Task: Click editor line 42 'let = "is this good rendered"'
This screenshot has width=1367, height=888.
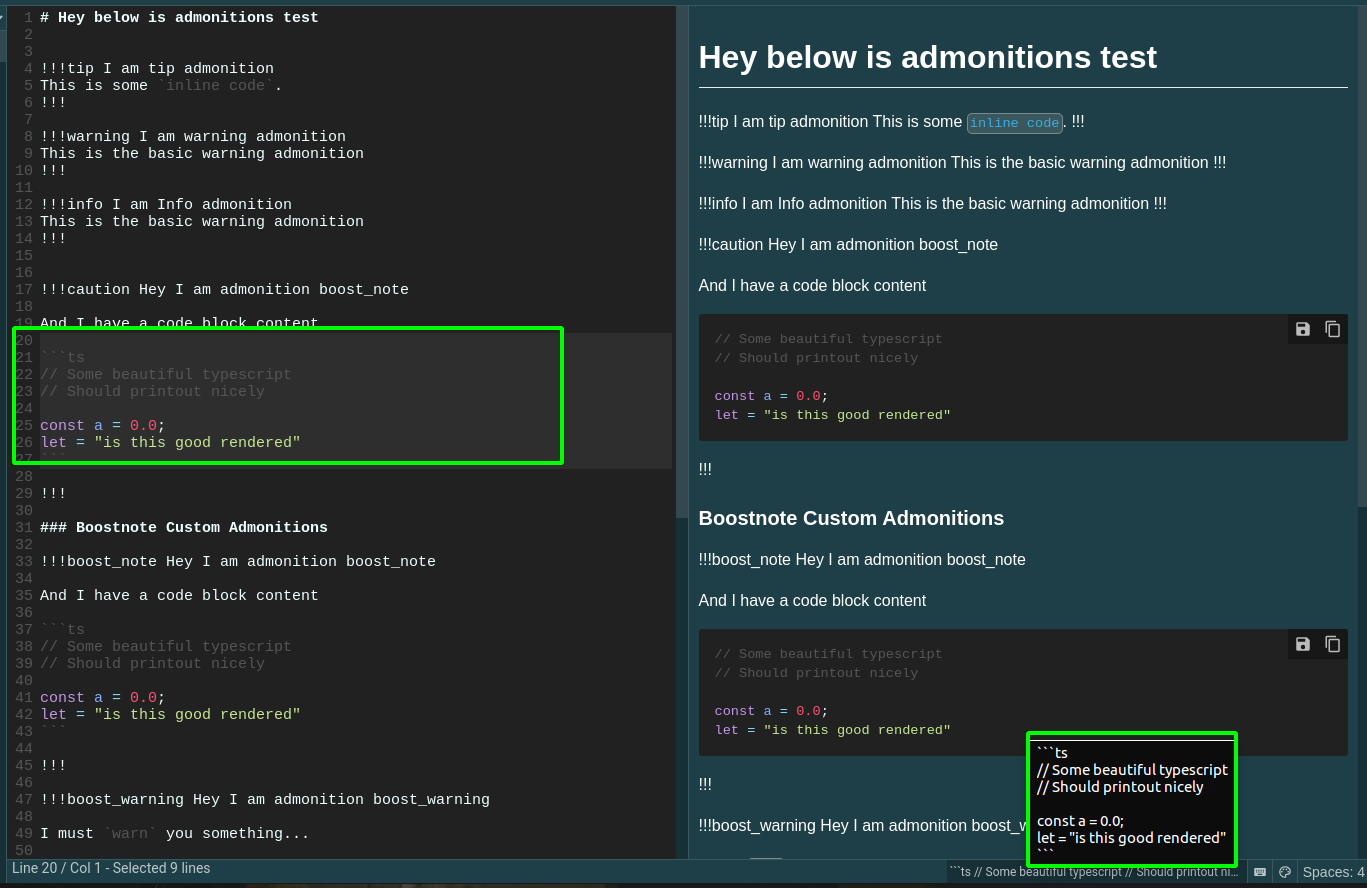Action: coord(170,715)
